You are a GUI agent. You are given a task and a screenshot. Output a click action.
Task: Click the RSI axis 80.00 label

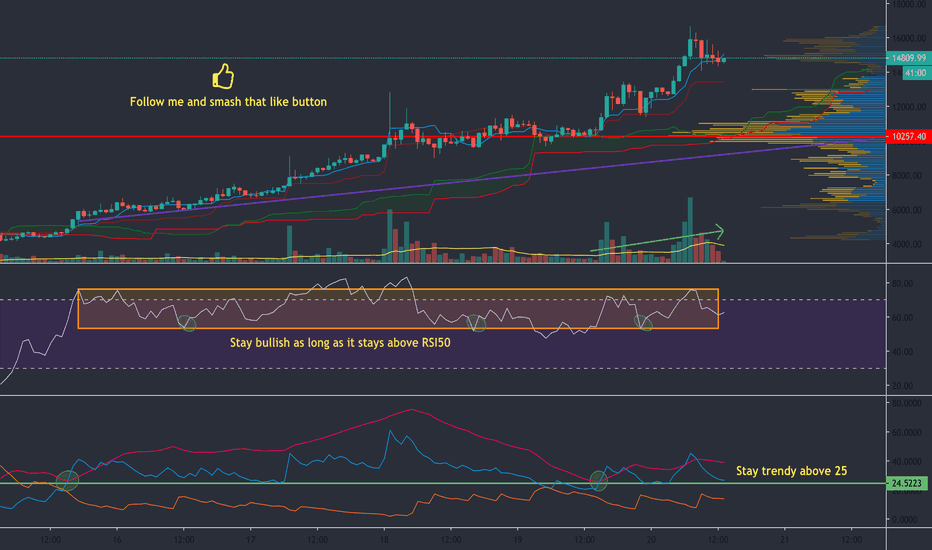(x=902, y=283)
